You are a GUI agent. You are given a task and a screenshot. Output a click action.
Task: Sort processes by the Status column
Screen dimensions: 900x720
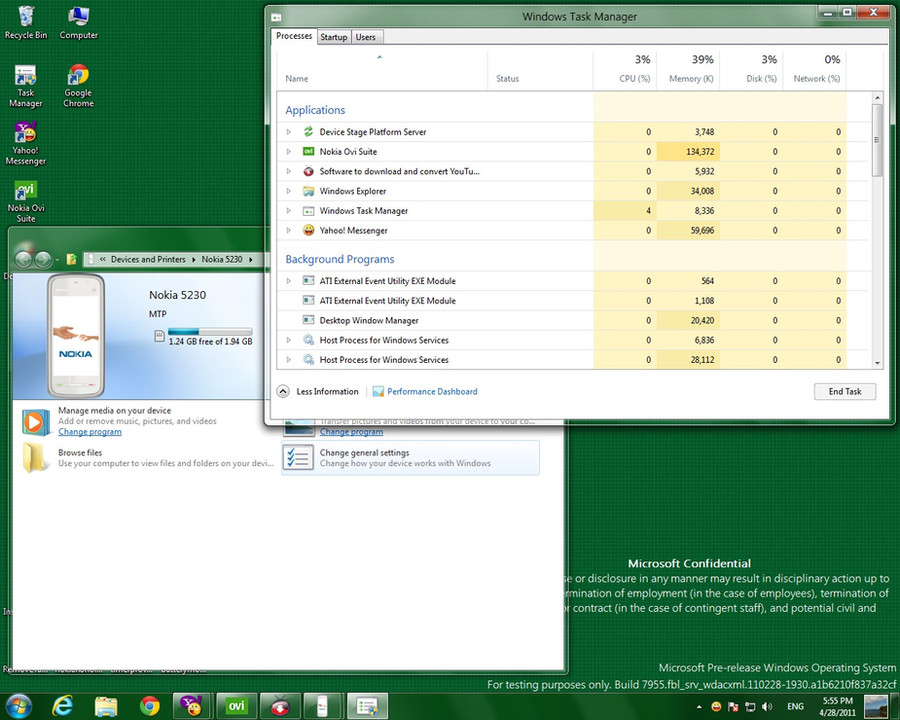point(540,71)
